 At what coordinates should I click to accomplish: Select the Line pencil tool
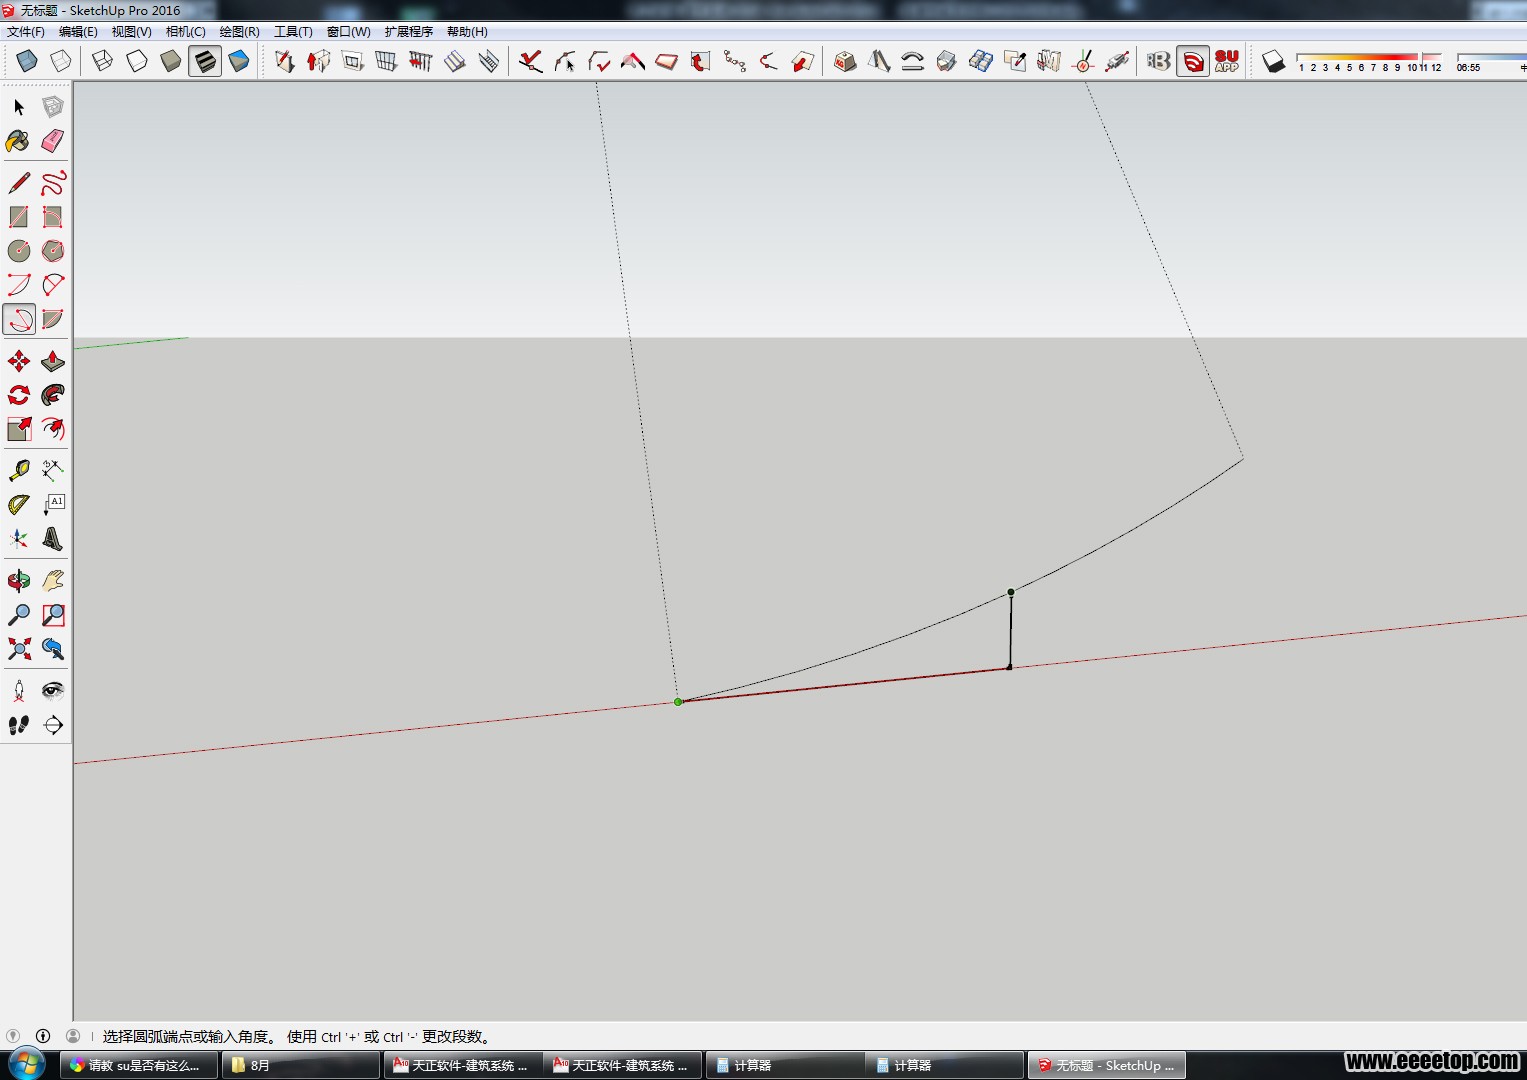coord(19,183)
